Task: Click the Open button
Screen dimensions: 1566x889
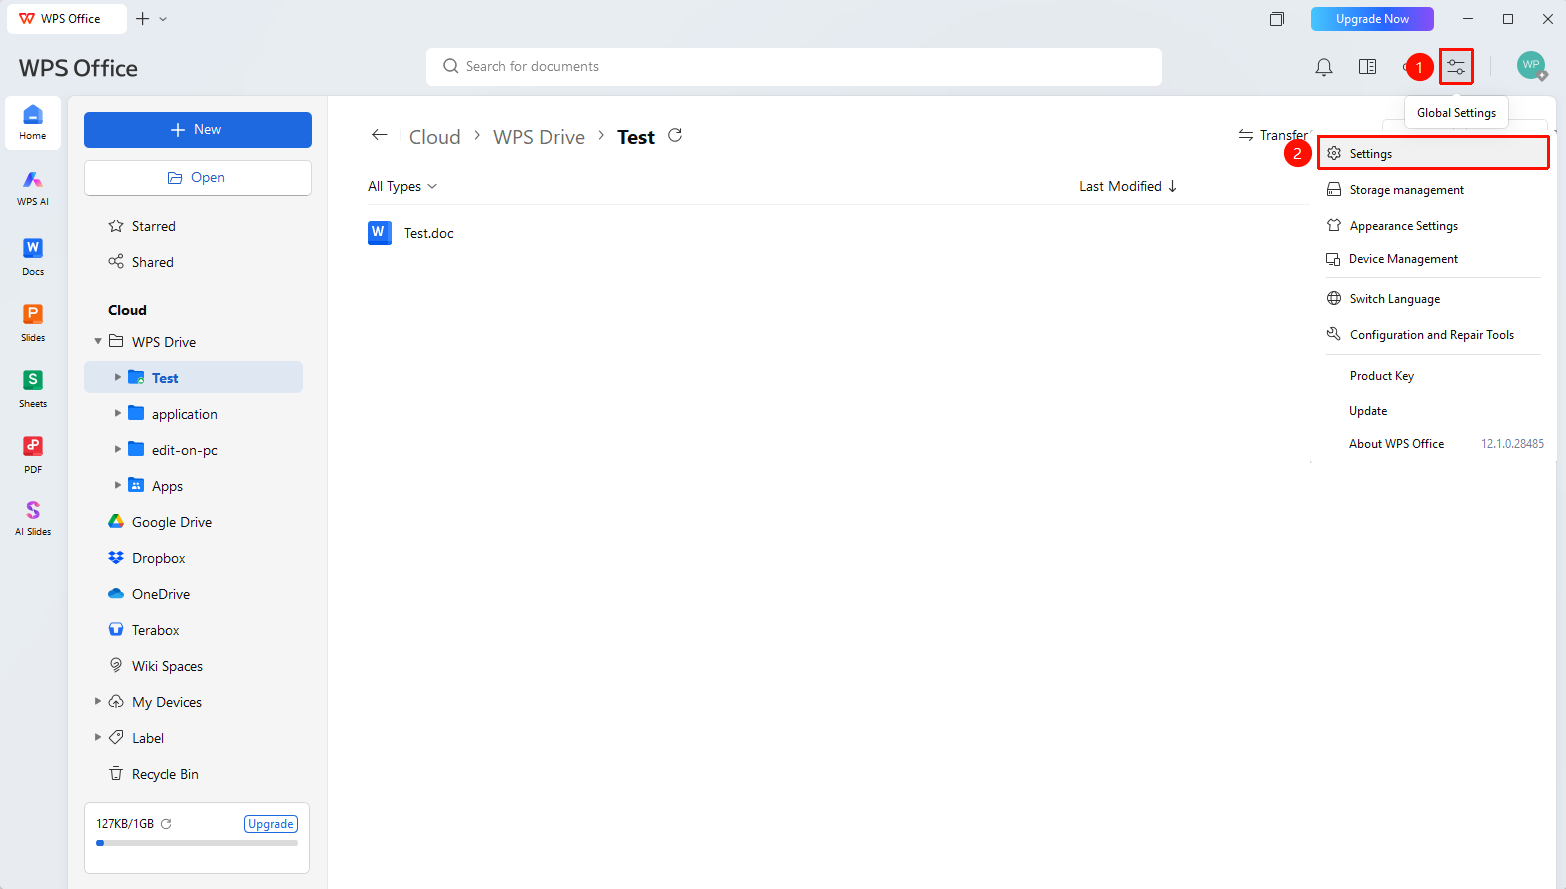Action: 198,178
